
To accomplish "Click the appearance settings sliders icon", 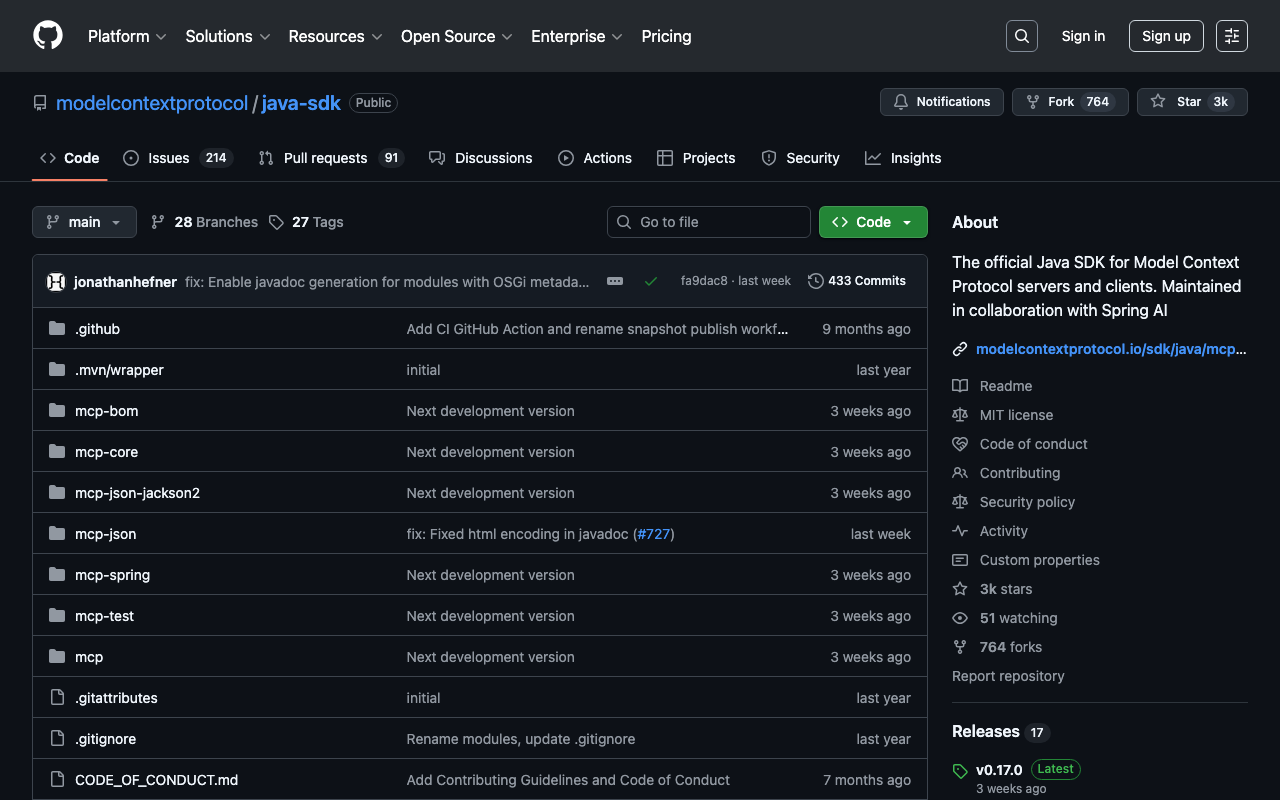I will coord(1232,36).
